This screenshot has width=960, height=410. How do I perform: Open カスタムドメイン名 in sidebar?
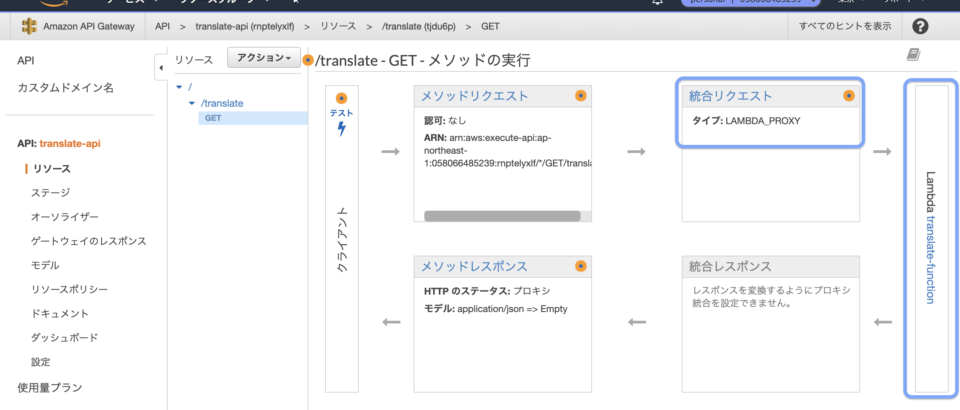point(66,88)
